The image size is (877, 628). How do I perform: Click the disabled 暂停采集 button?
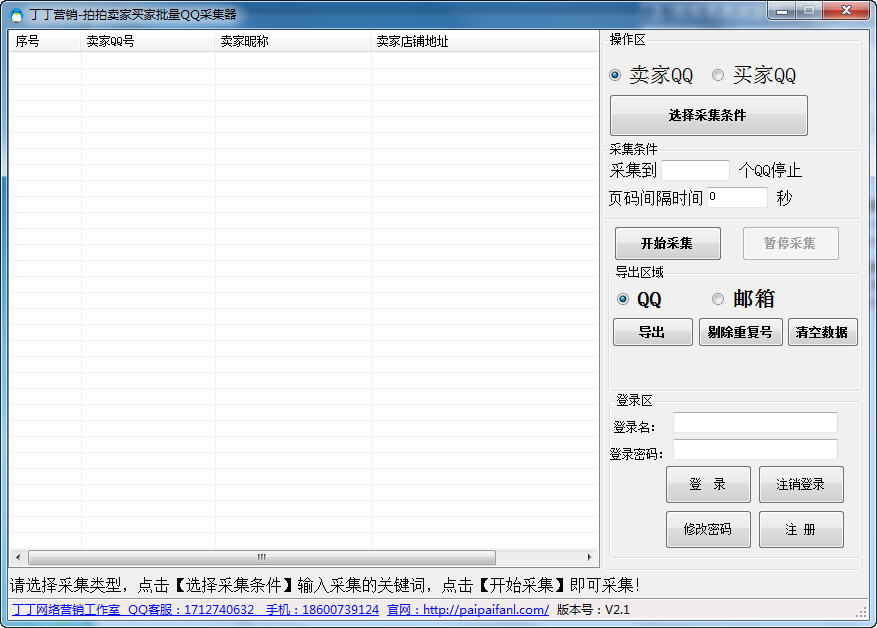point(790,243)
